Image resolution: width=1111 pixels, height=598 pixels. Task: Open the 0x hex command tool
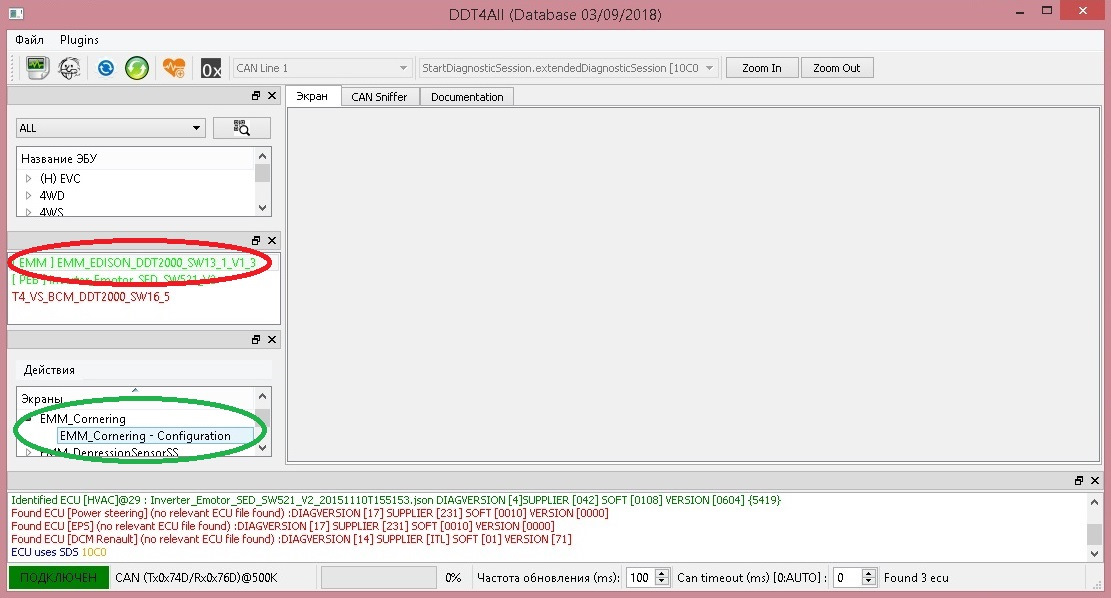coord(211,69)
